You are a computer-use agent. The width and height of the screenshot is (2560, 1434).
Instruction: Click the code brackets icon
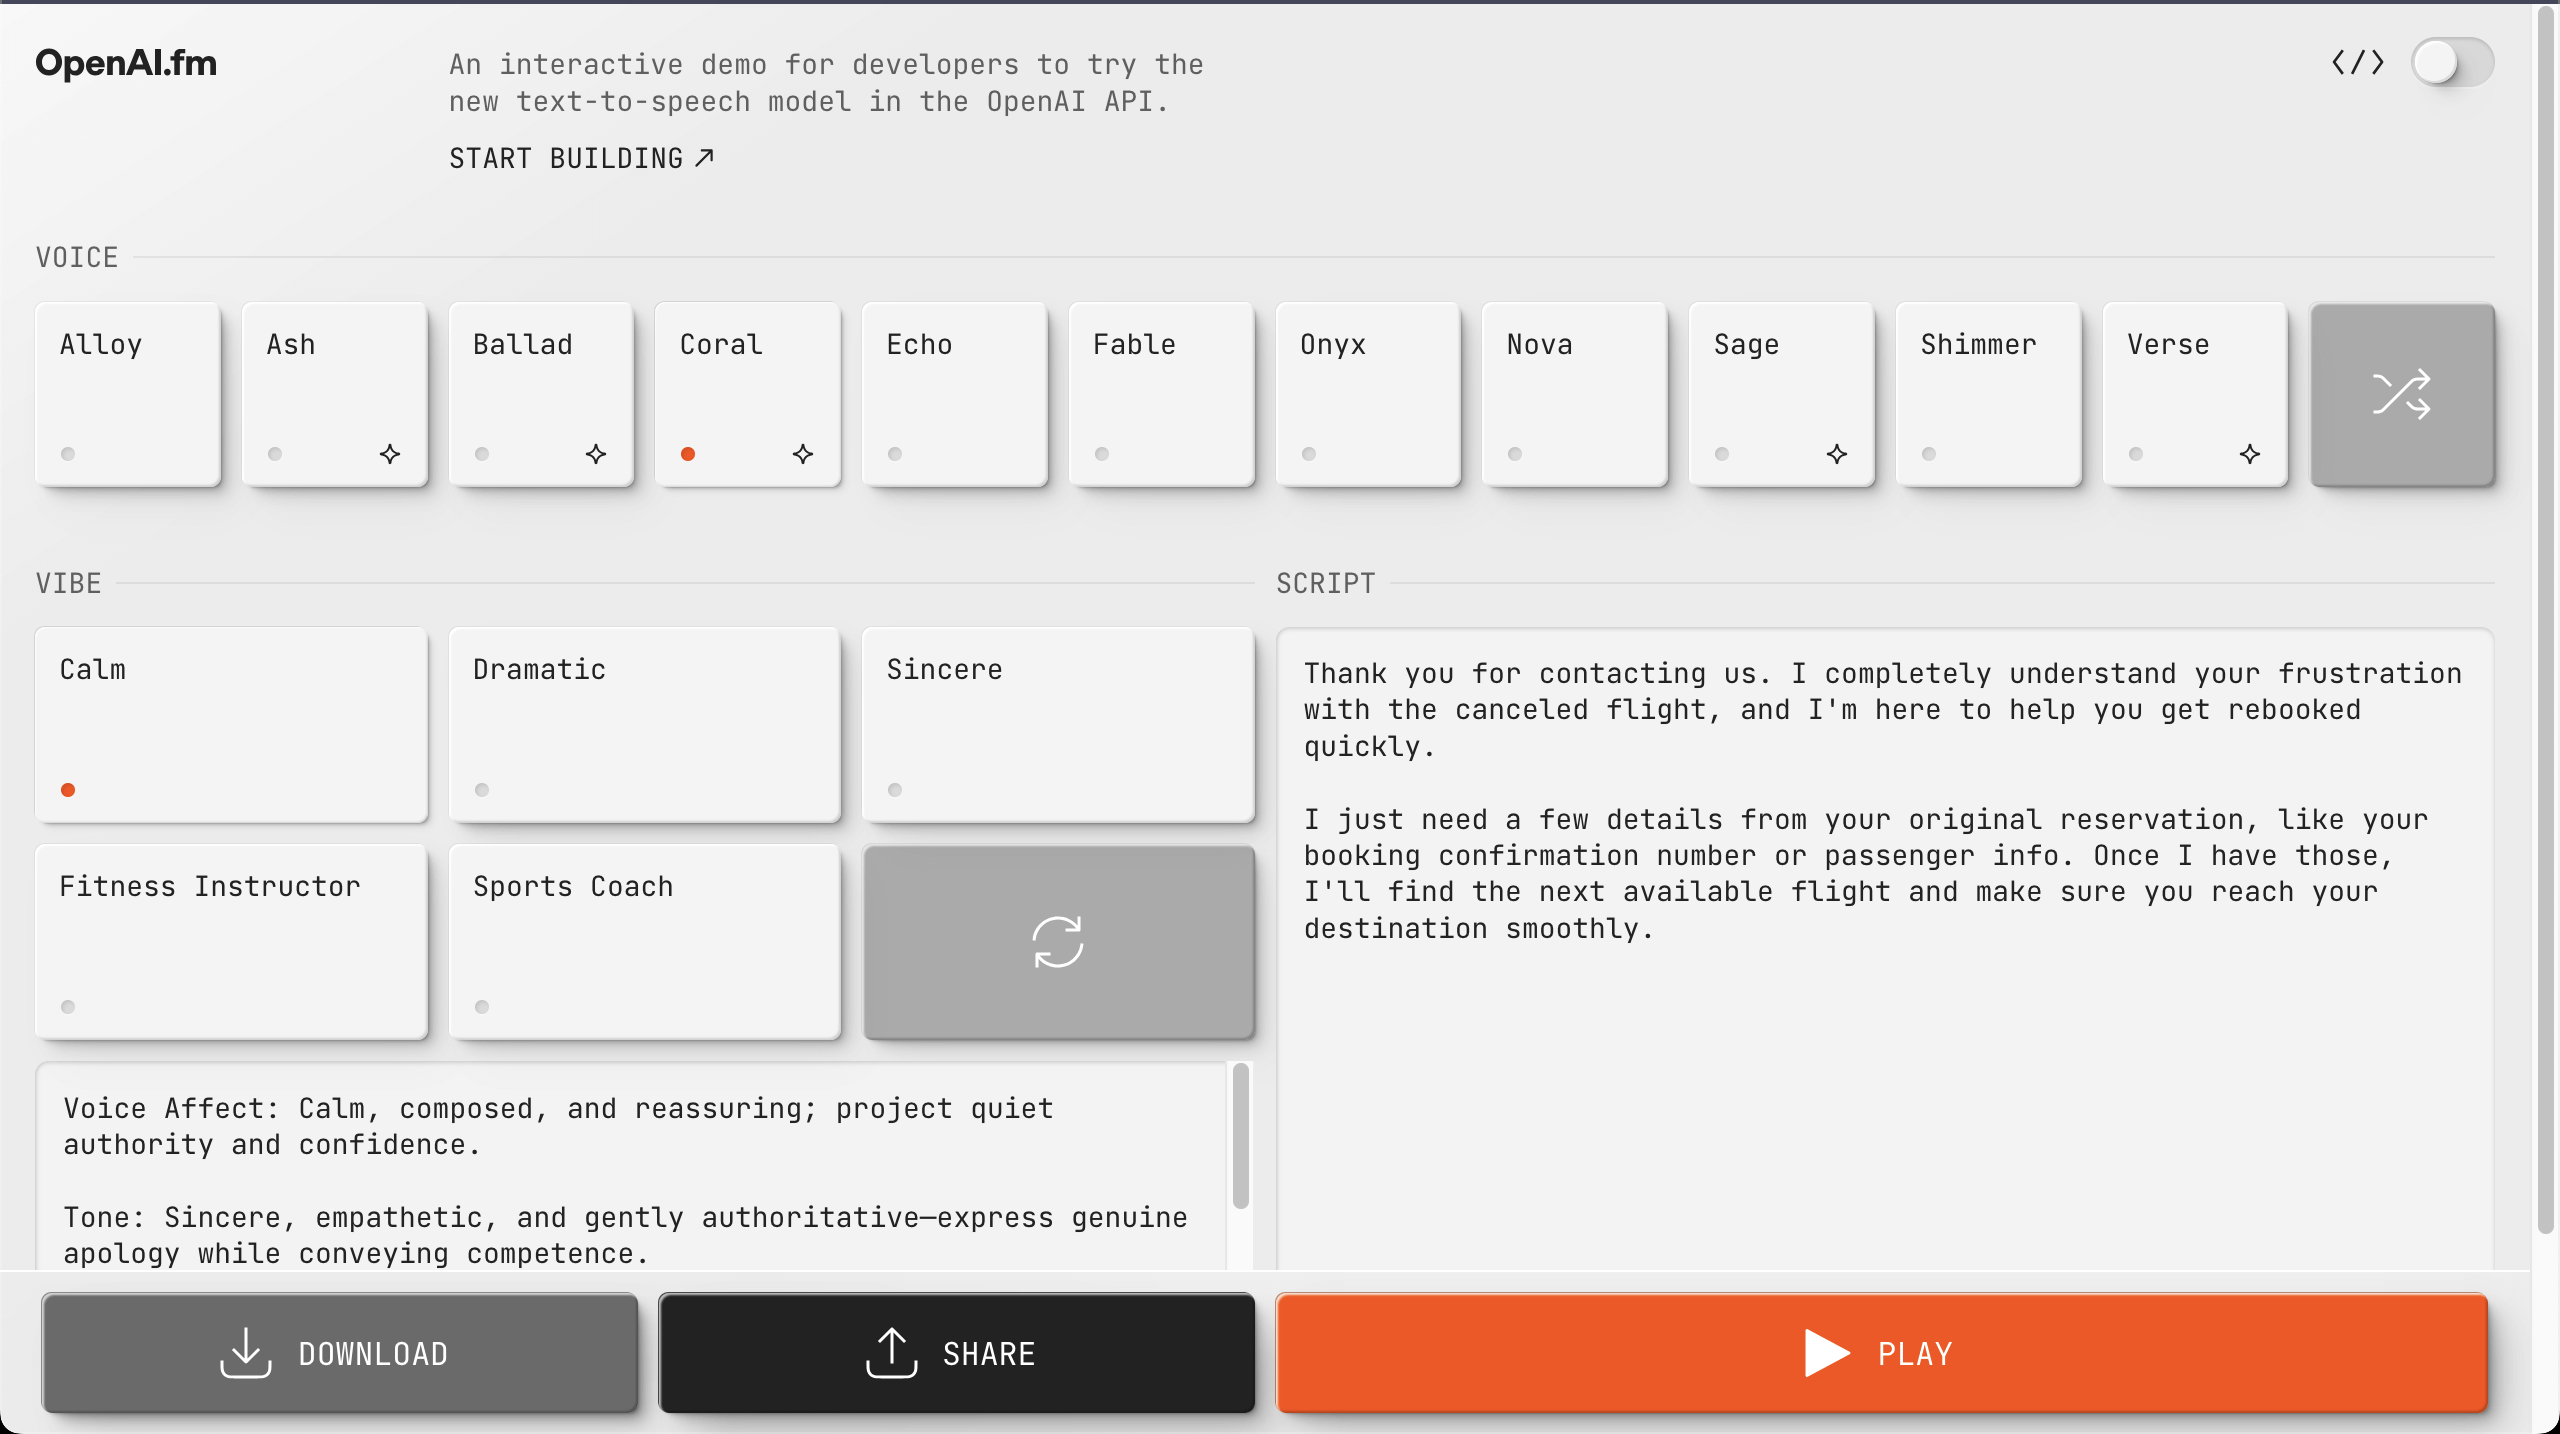2357,63
